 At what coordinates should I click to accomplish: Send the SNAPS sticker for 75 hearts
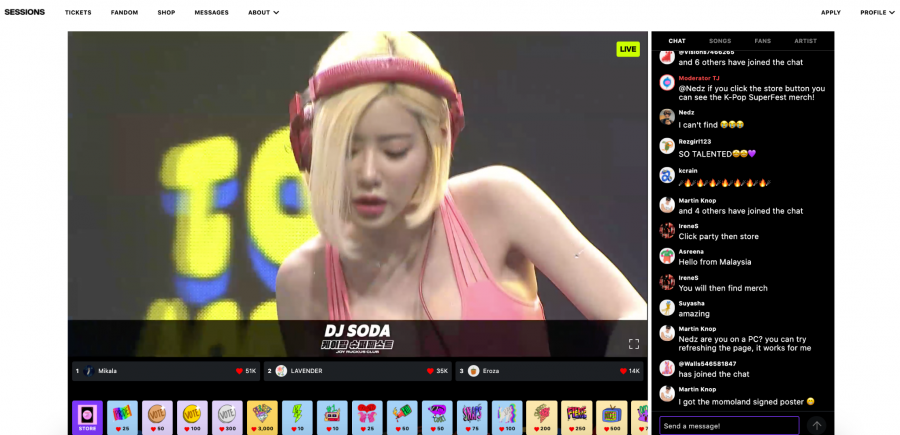tap(472, 417)
